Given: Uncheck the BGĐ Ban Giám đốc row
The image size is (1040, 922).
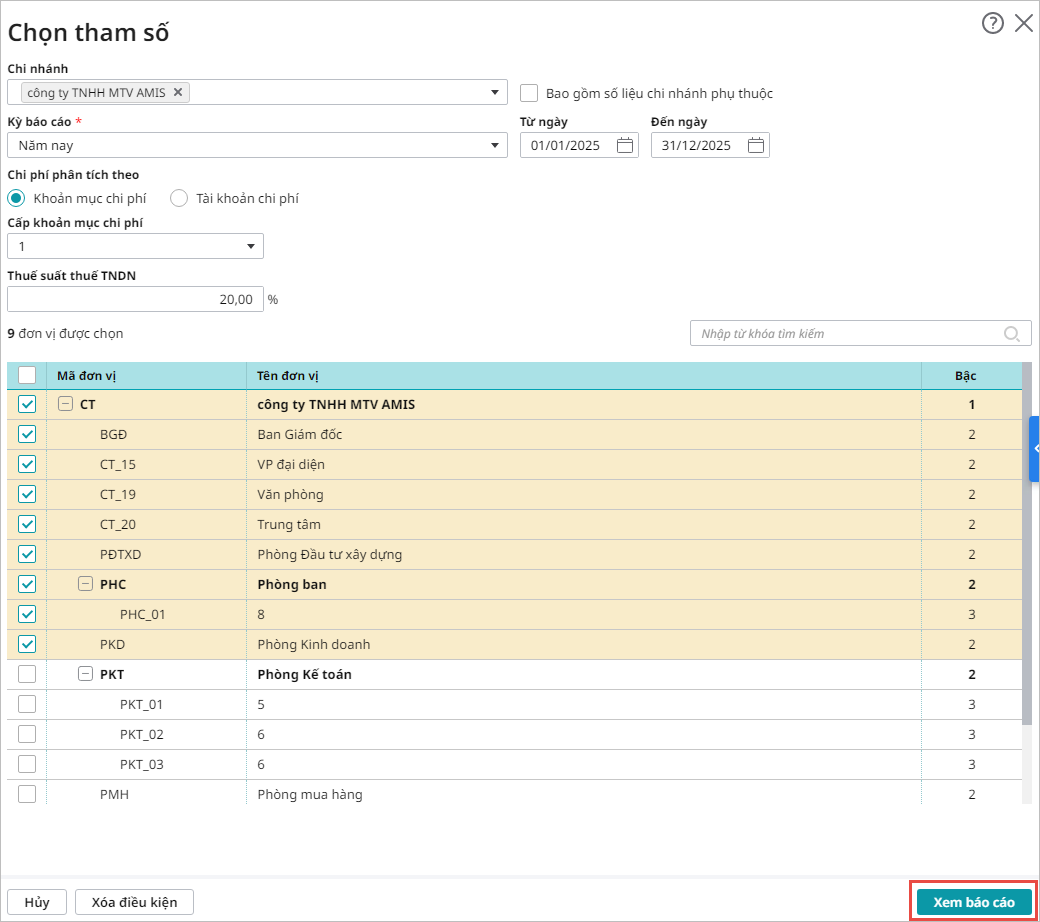Looking at the screenshot, I should (27, 434).
